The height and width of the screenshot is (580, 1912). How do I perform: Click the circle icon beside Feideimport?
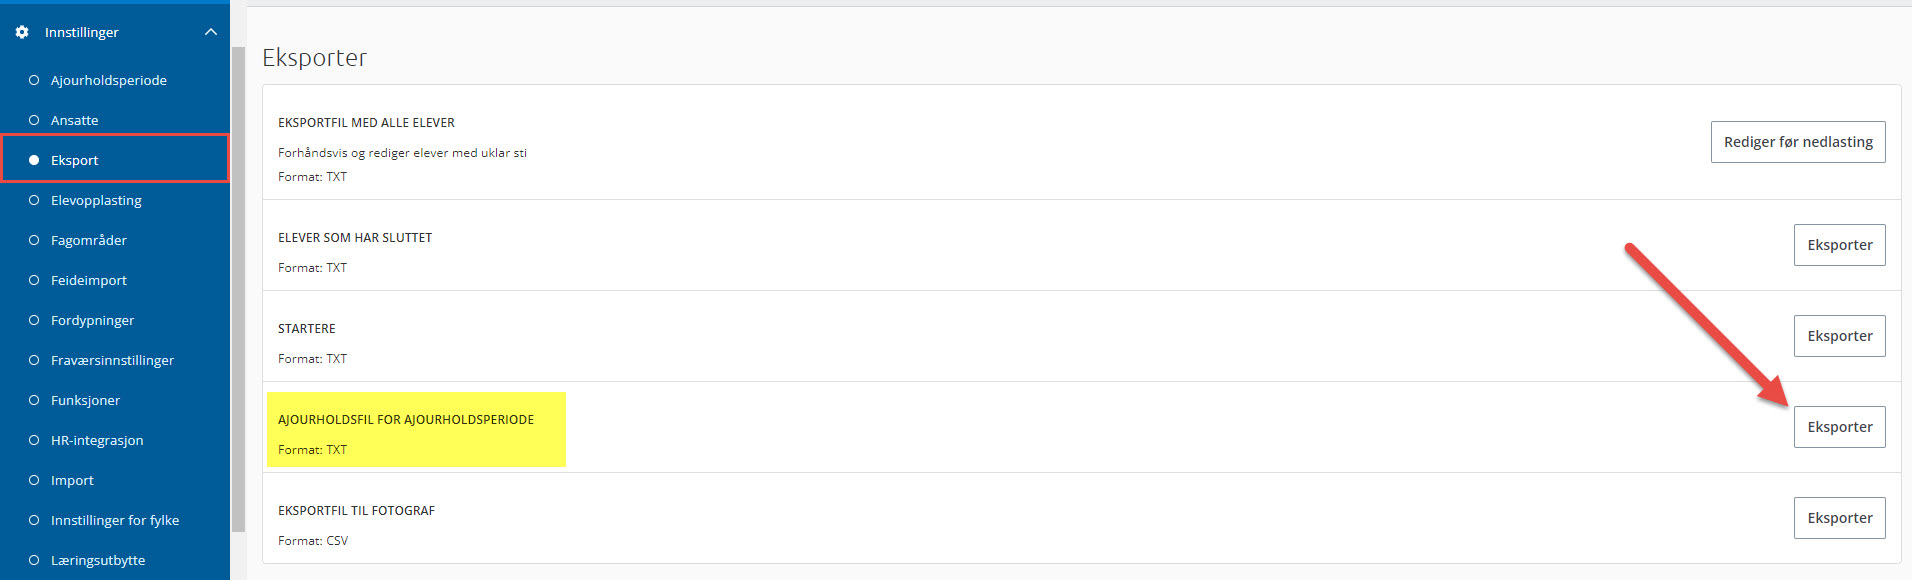point(34,280)
